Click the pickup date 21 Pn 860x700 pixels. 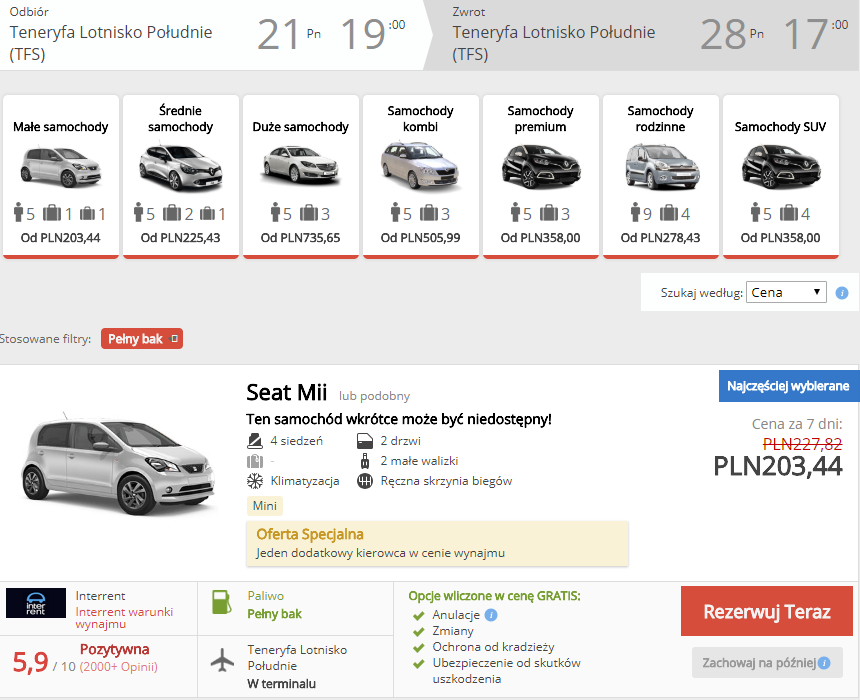coord(289,34)
